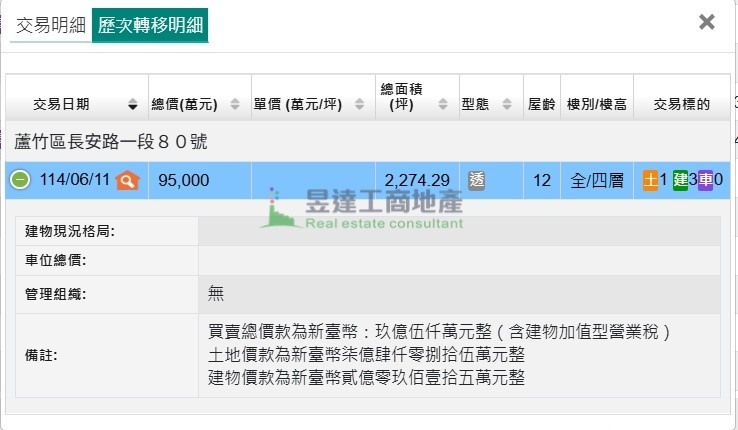Click the green 建 building icon
738x430 pixels.
tap(680, 181)
